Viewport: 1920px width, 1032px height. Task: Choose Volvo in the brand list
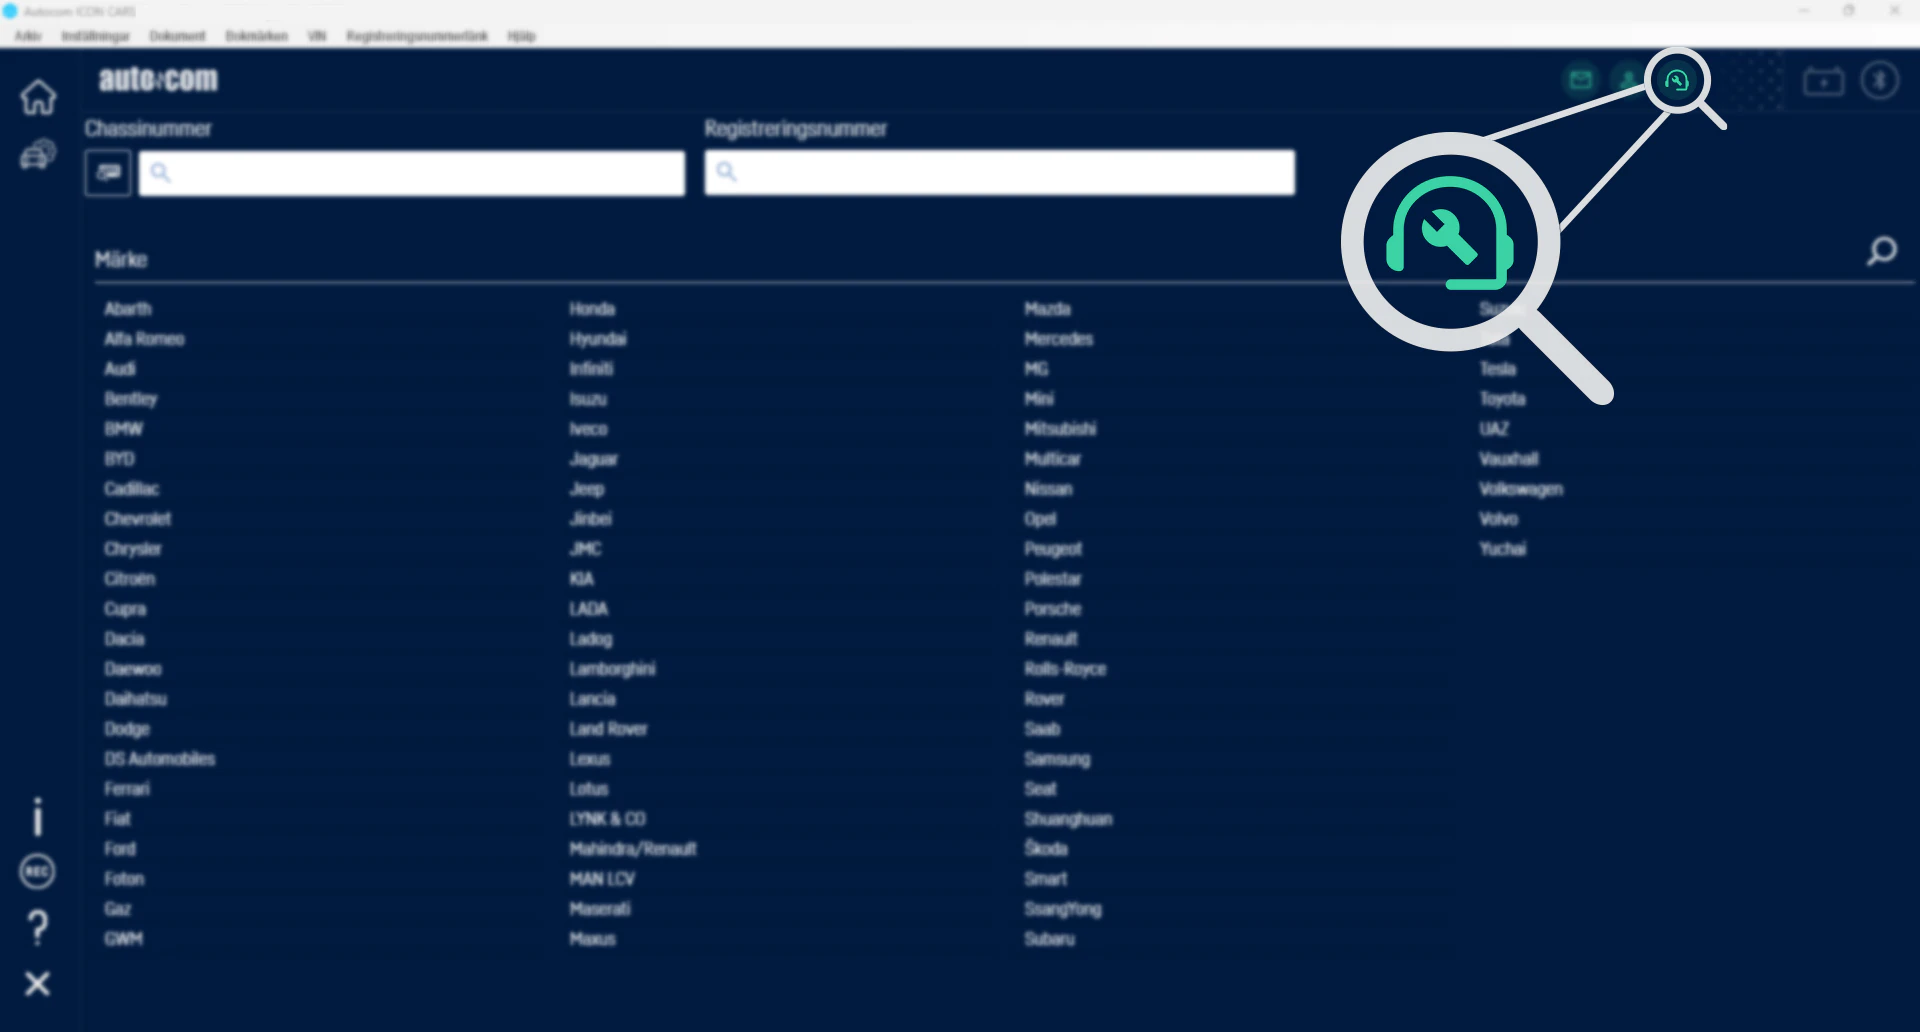pyautogui.click(x=1499, y=519)
